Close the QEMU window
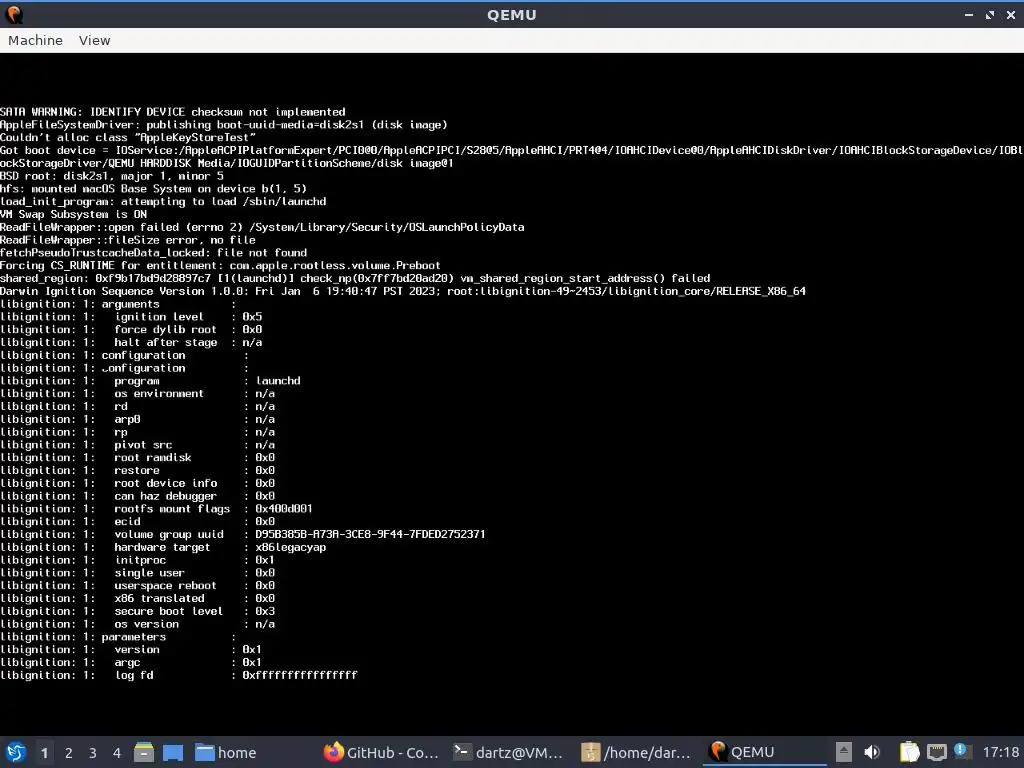This screenshot has width=1024, height=768. 1011,14
